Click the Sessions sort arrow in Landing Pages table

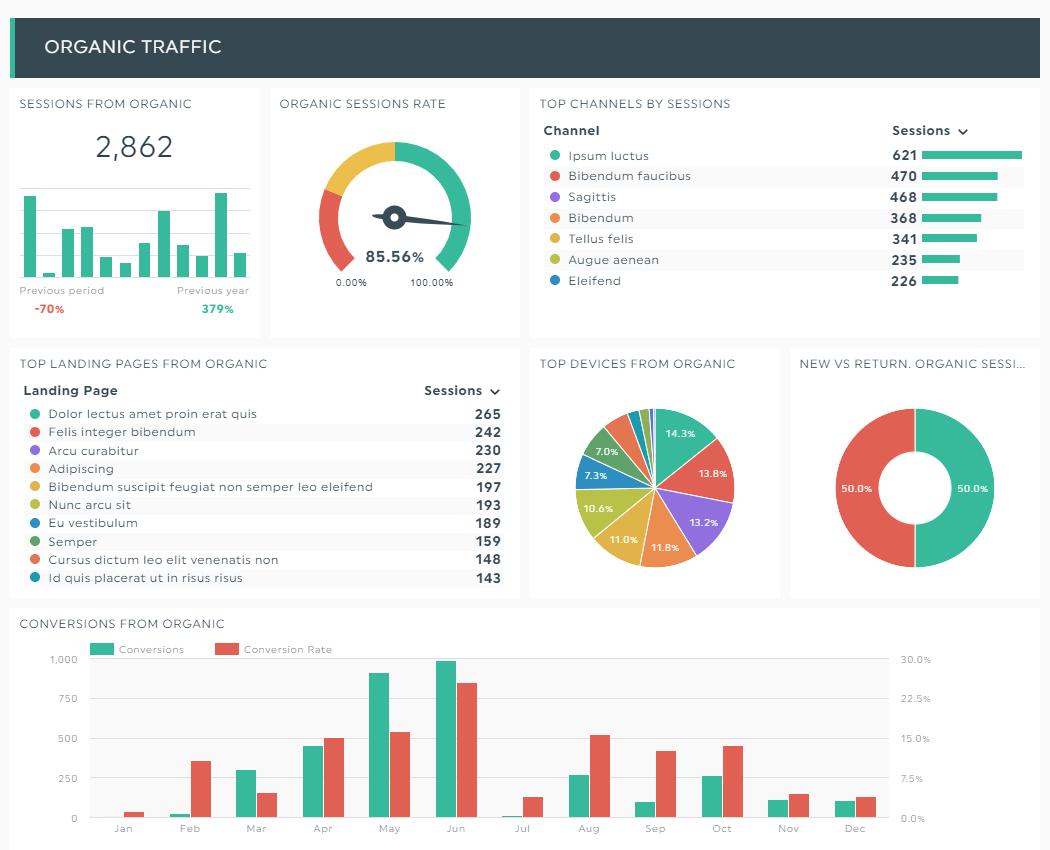(495, 392)
